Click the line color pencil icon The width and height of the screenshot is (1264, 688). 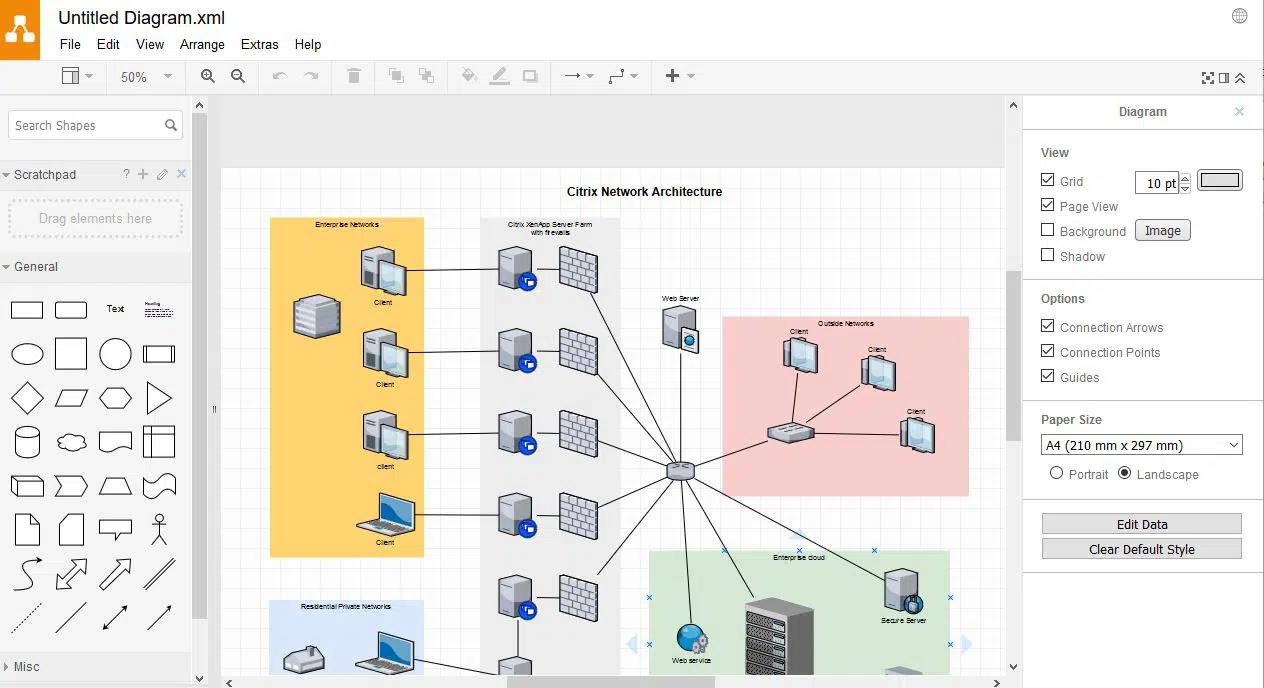pos(499,76)
